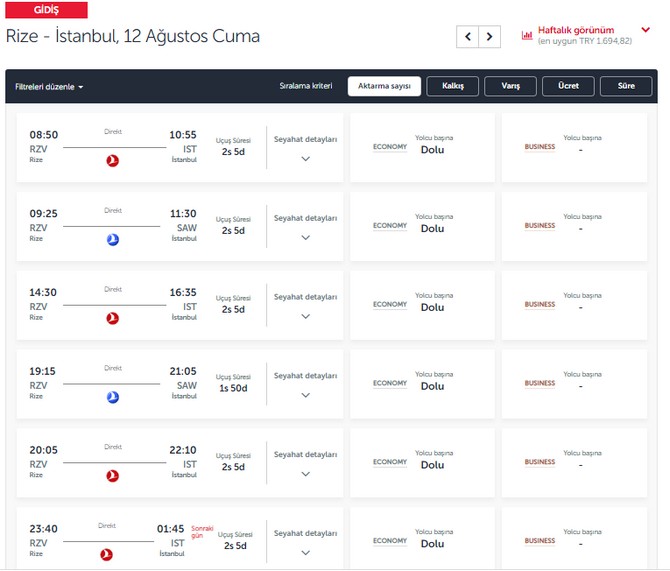670x571 pixels.
Task: Click airline logo on 14:30 flight
Action: pyautogui.click(x=113, y=318)
